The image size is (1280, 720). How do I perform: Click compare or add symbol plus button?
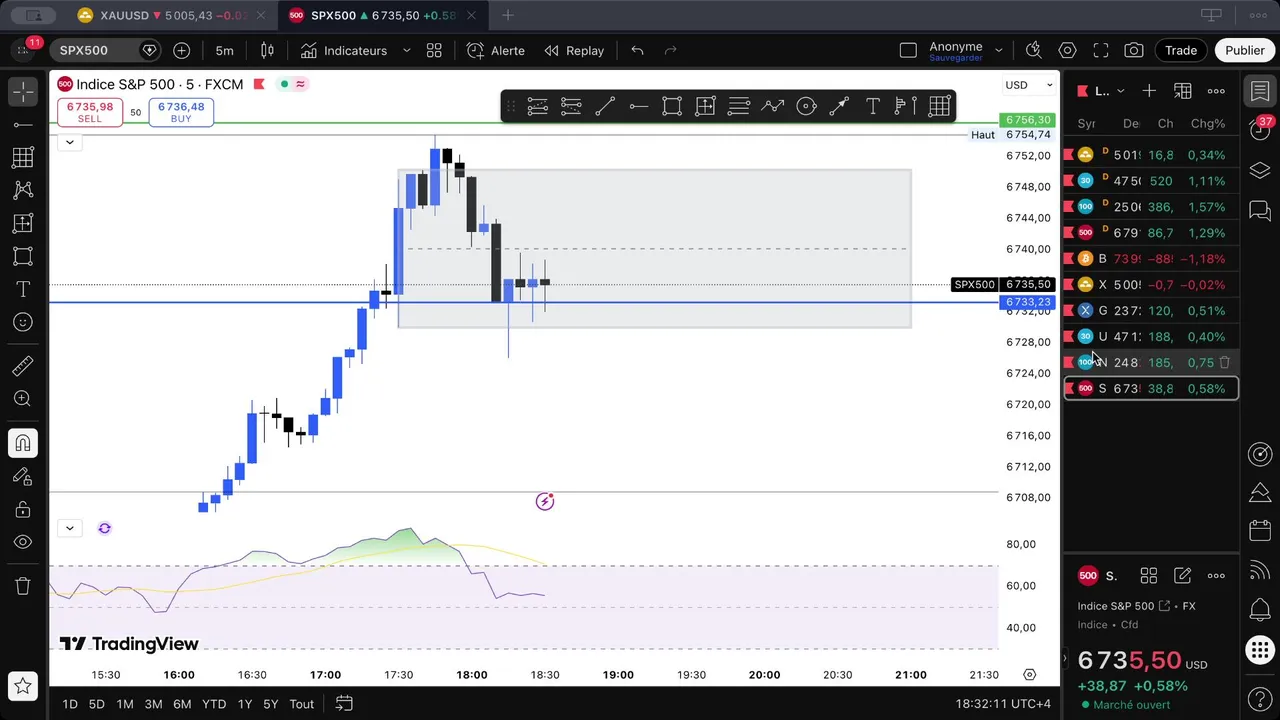click(x=181, y=50)
